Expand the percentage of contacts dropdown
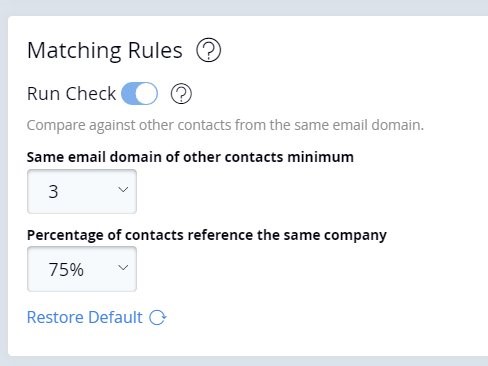This screenshot has height=366, width=488. [x=82, y=269]
